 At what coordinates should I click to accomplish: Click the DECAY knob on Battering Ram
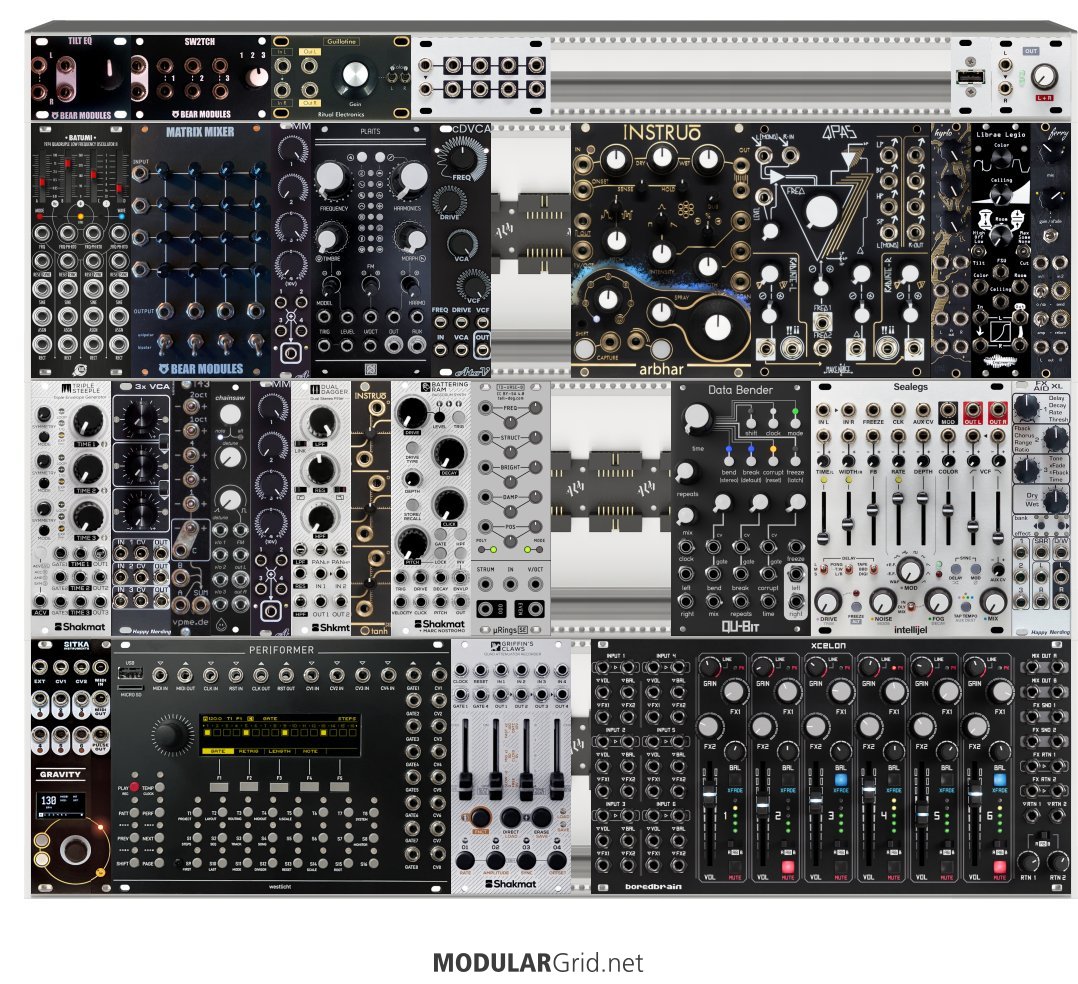click(x=448, y=455)
